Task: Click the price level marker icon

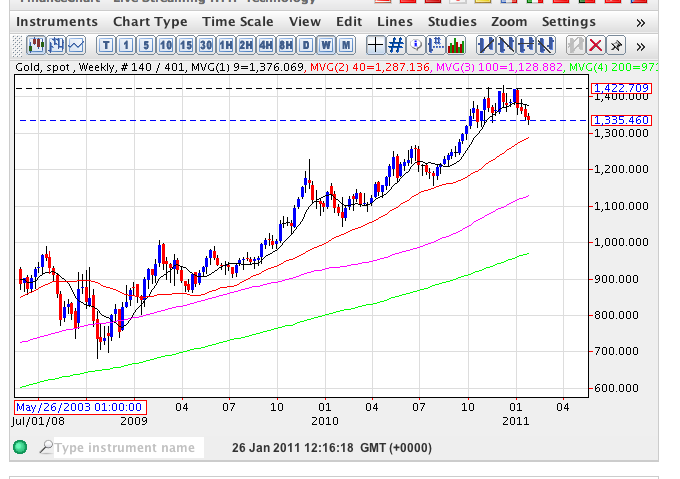Action: pyautogui.click(x=435, y=45)
